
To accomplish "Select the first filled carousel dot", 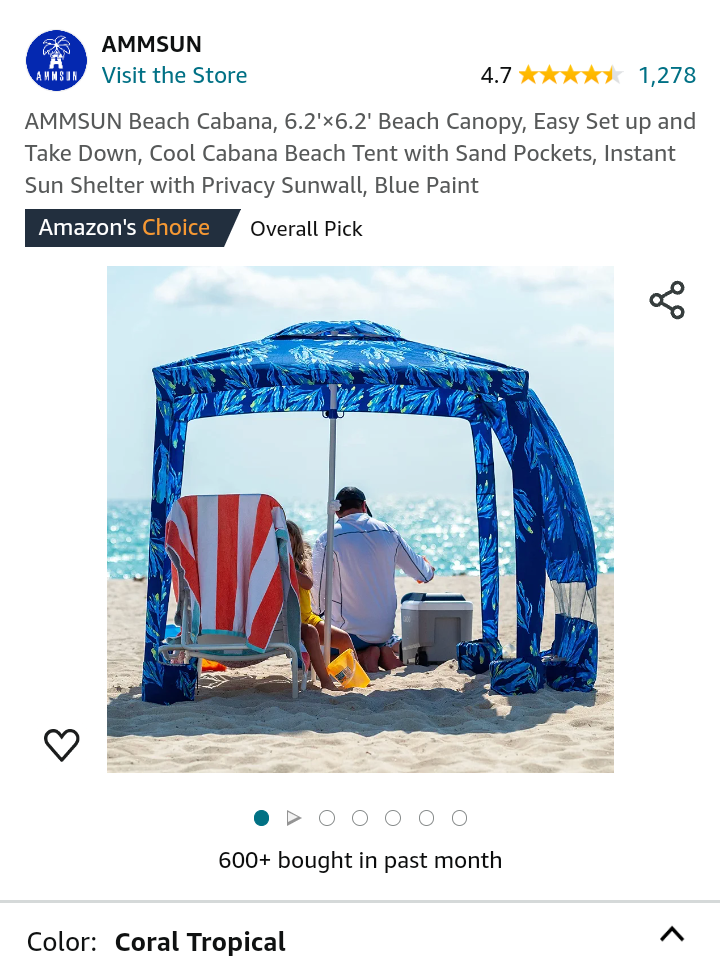I will pyautogui.click(x=261, y=818).
